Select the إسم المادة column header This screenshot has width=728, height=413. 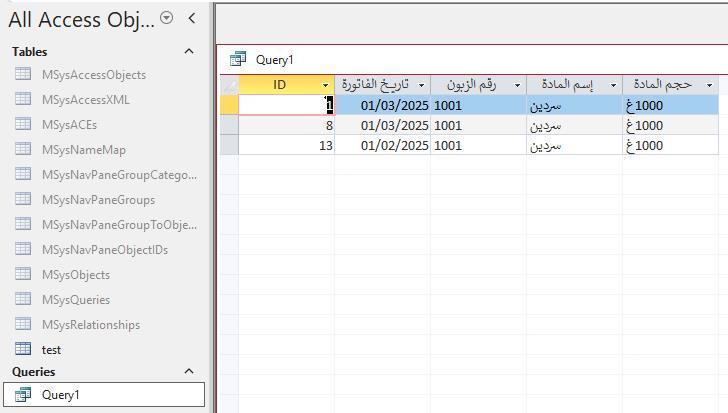[x=574, y=85]
